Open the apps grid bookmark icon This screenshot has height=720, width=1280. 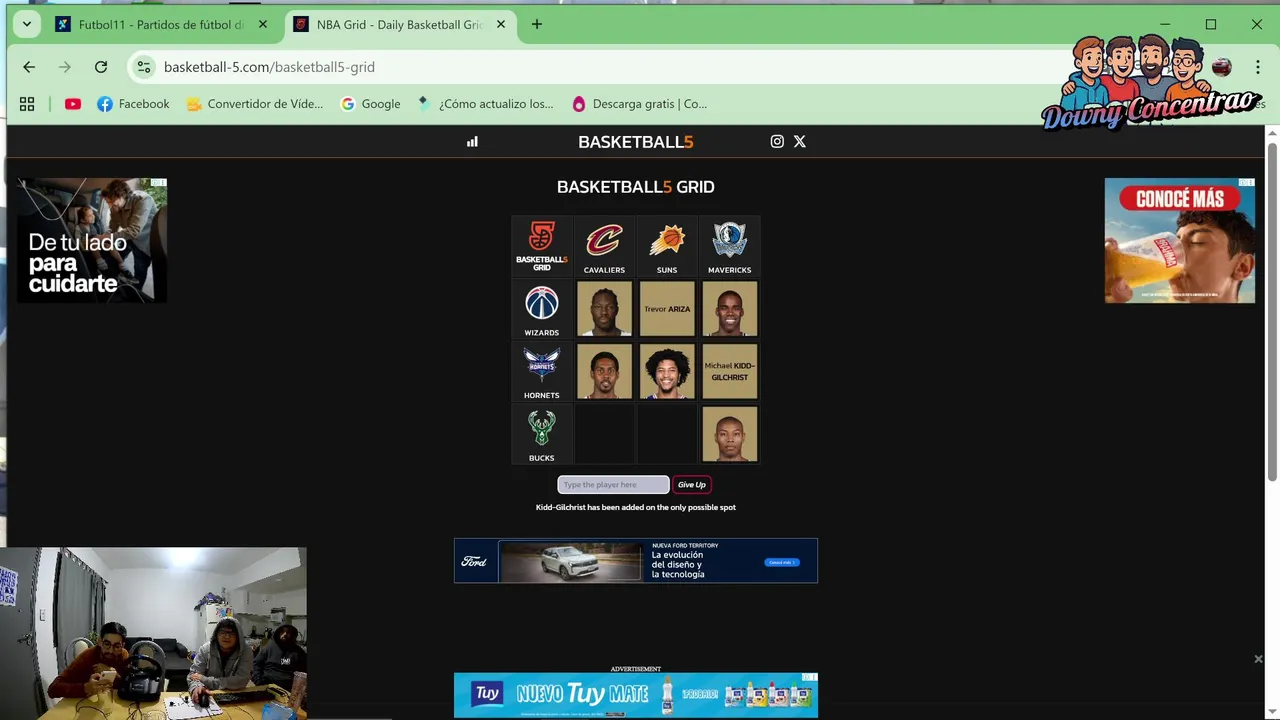coord(27,104)
